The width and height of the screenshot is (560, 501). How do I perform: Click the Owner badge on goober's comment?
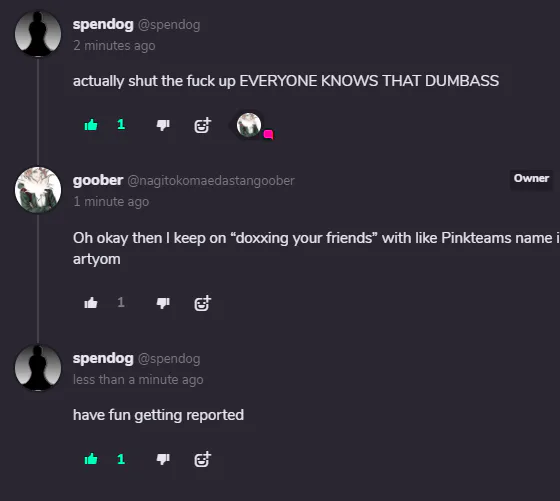click(x=531, y=178)
